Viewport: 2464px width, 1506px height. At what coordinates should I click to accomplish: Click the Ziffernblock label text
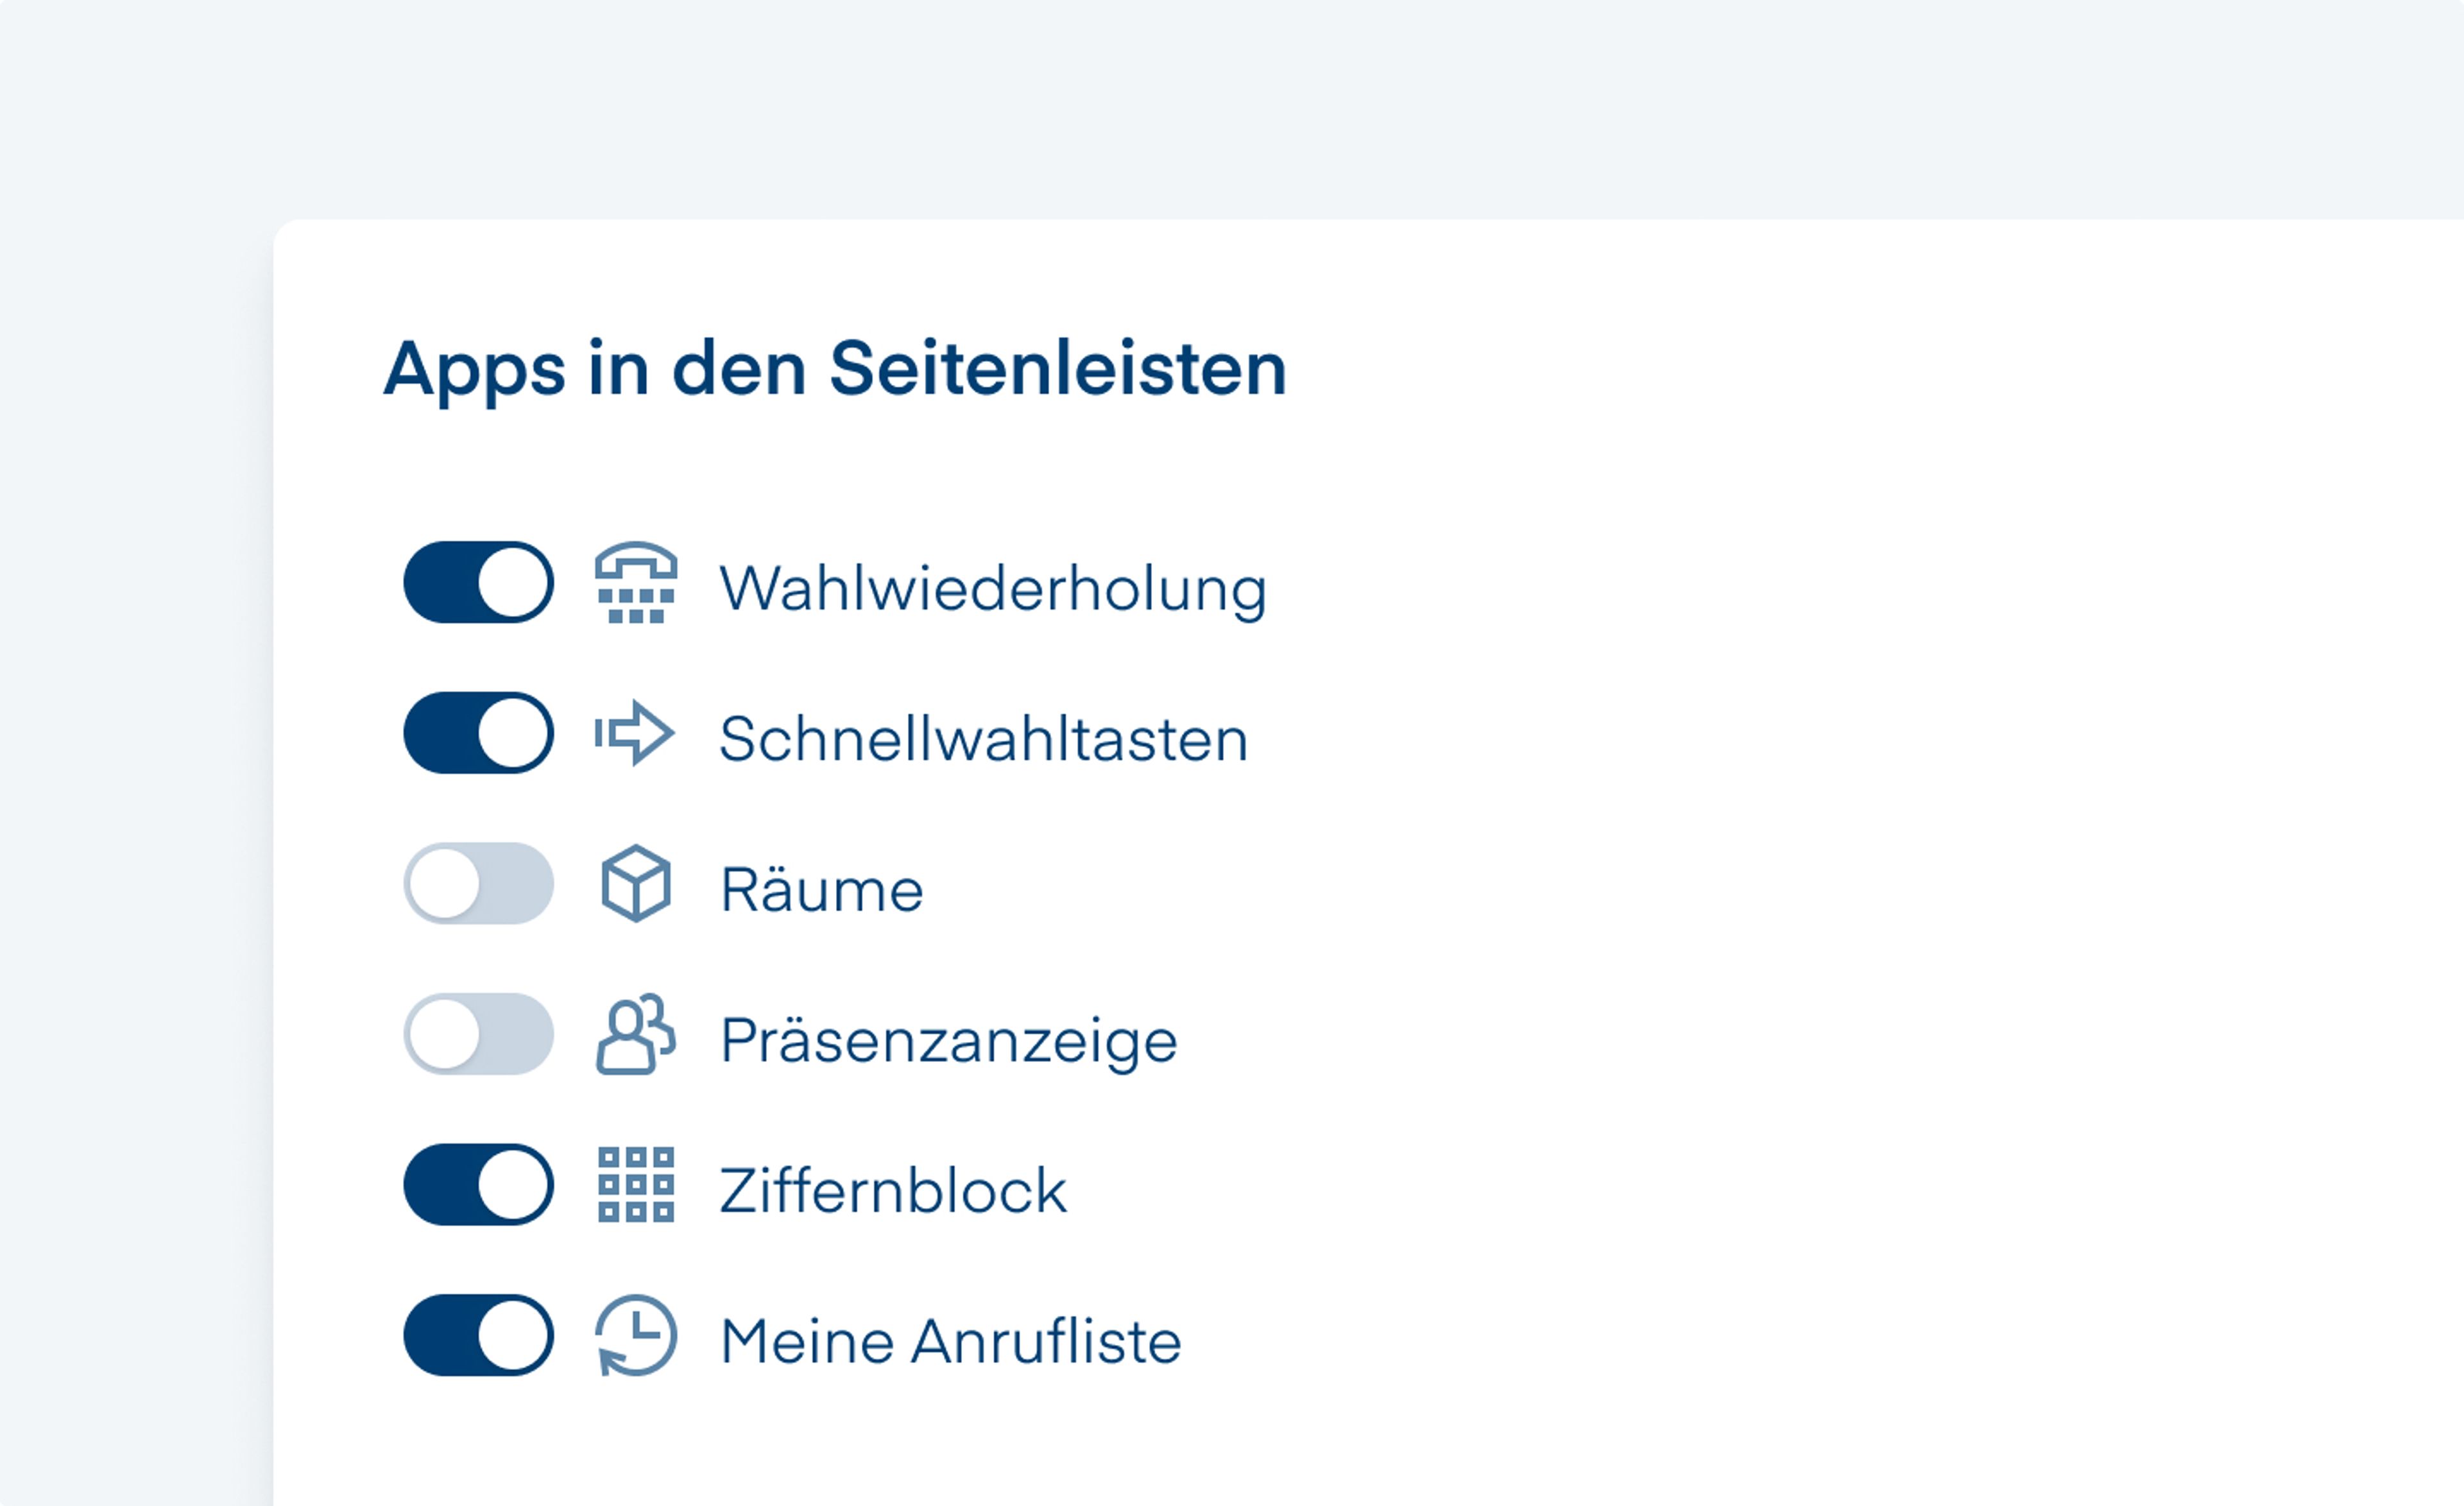[x=893, y=1191]
